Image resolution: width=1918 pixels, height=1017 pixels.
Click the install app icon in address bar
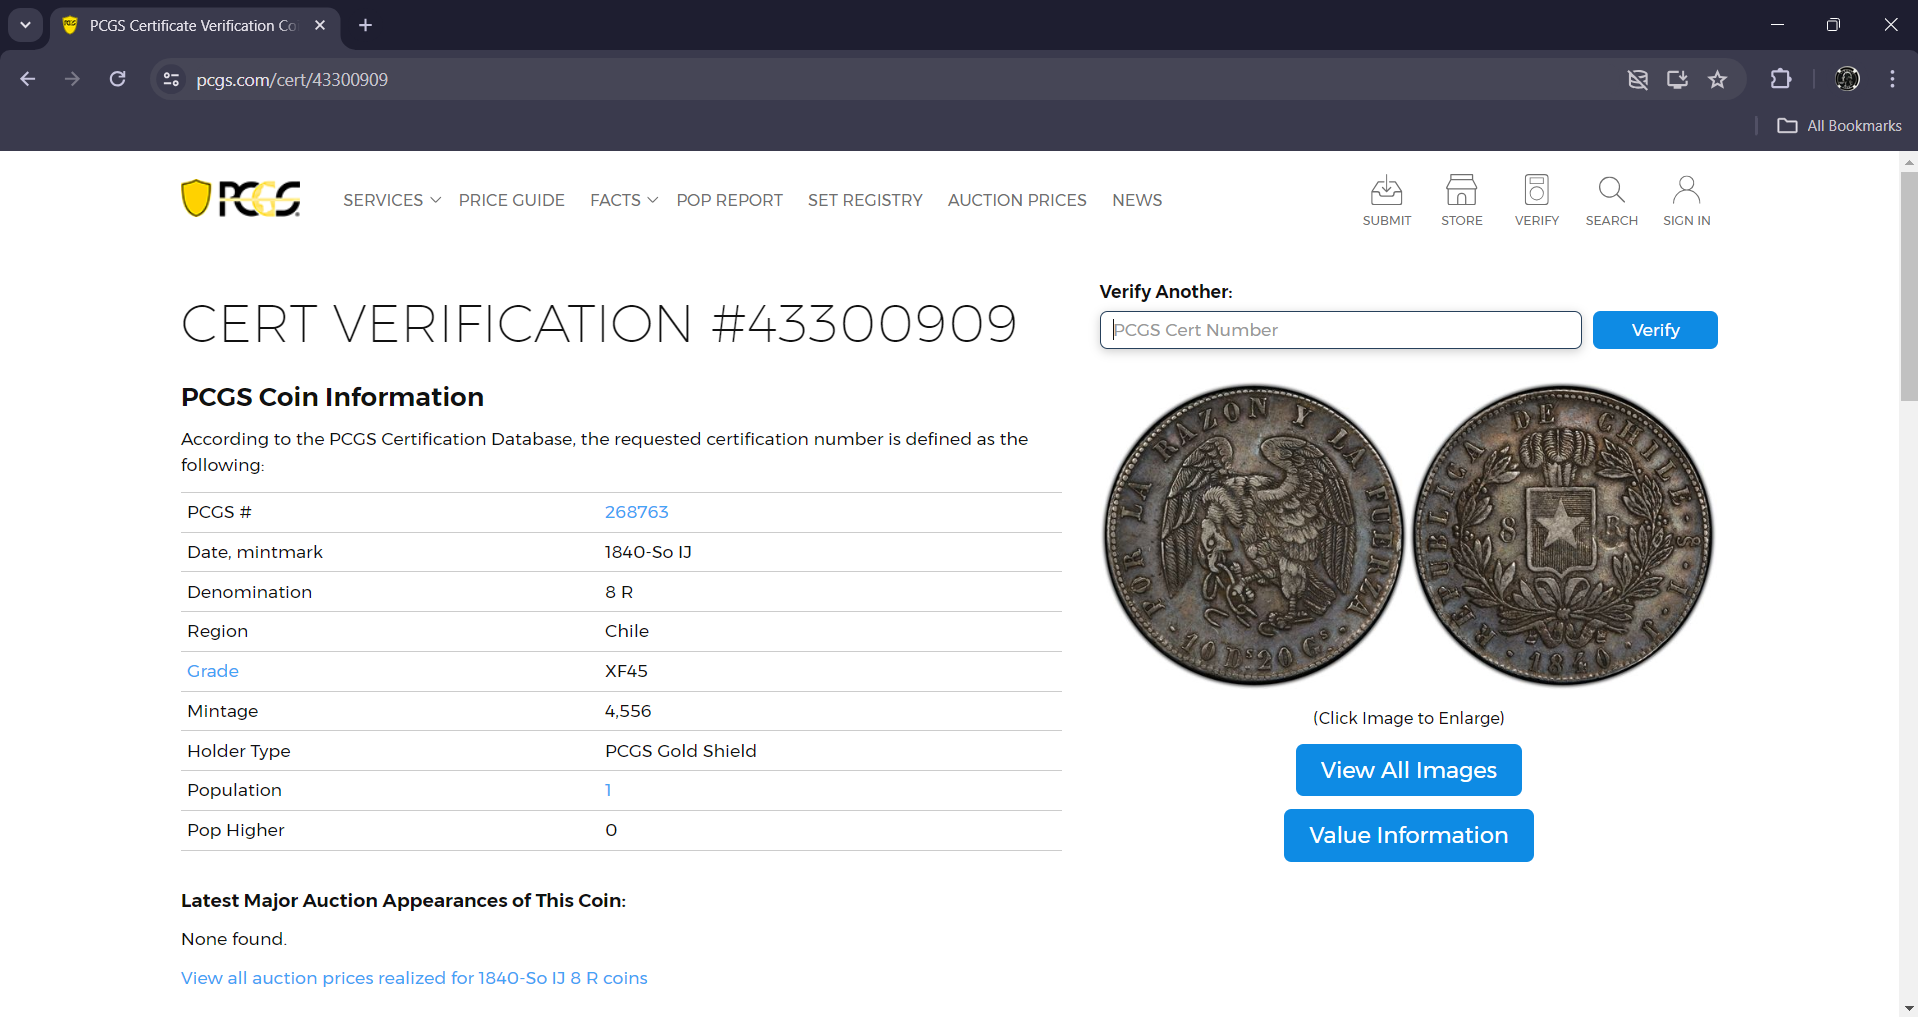point(1677,79)
